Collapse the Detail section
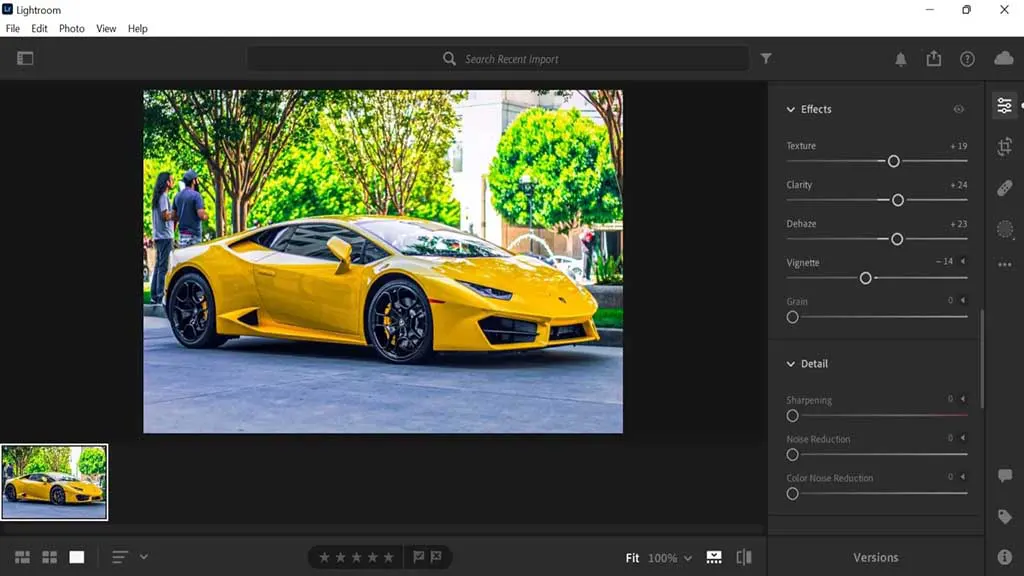Viewport: 1024px width, 576px height. click(x=791, y=364)
